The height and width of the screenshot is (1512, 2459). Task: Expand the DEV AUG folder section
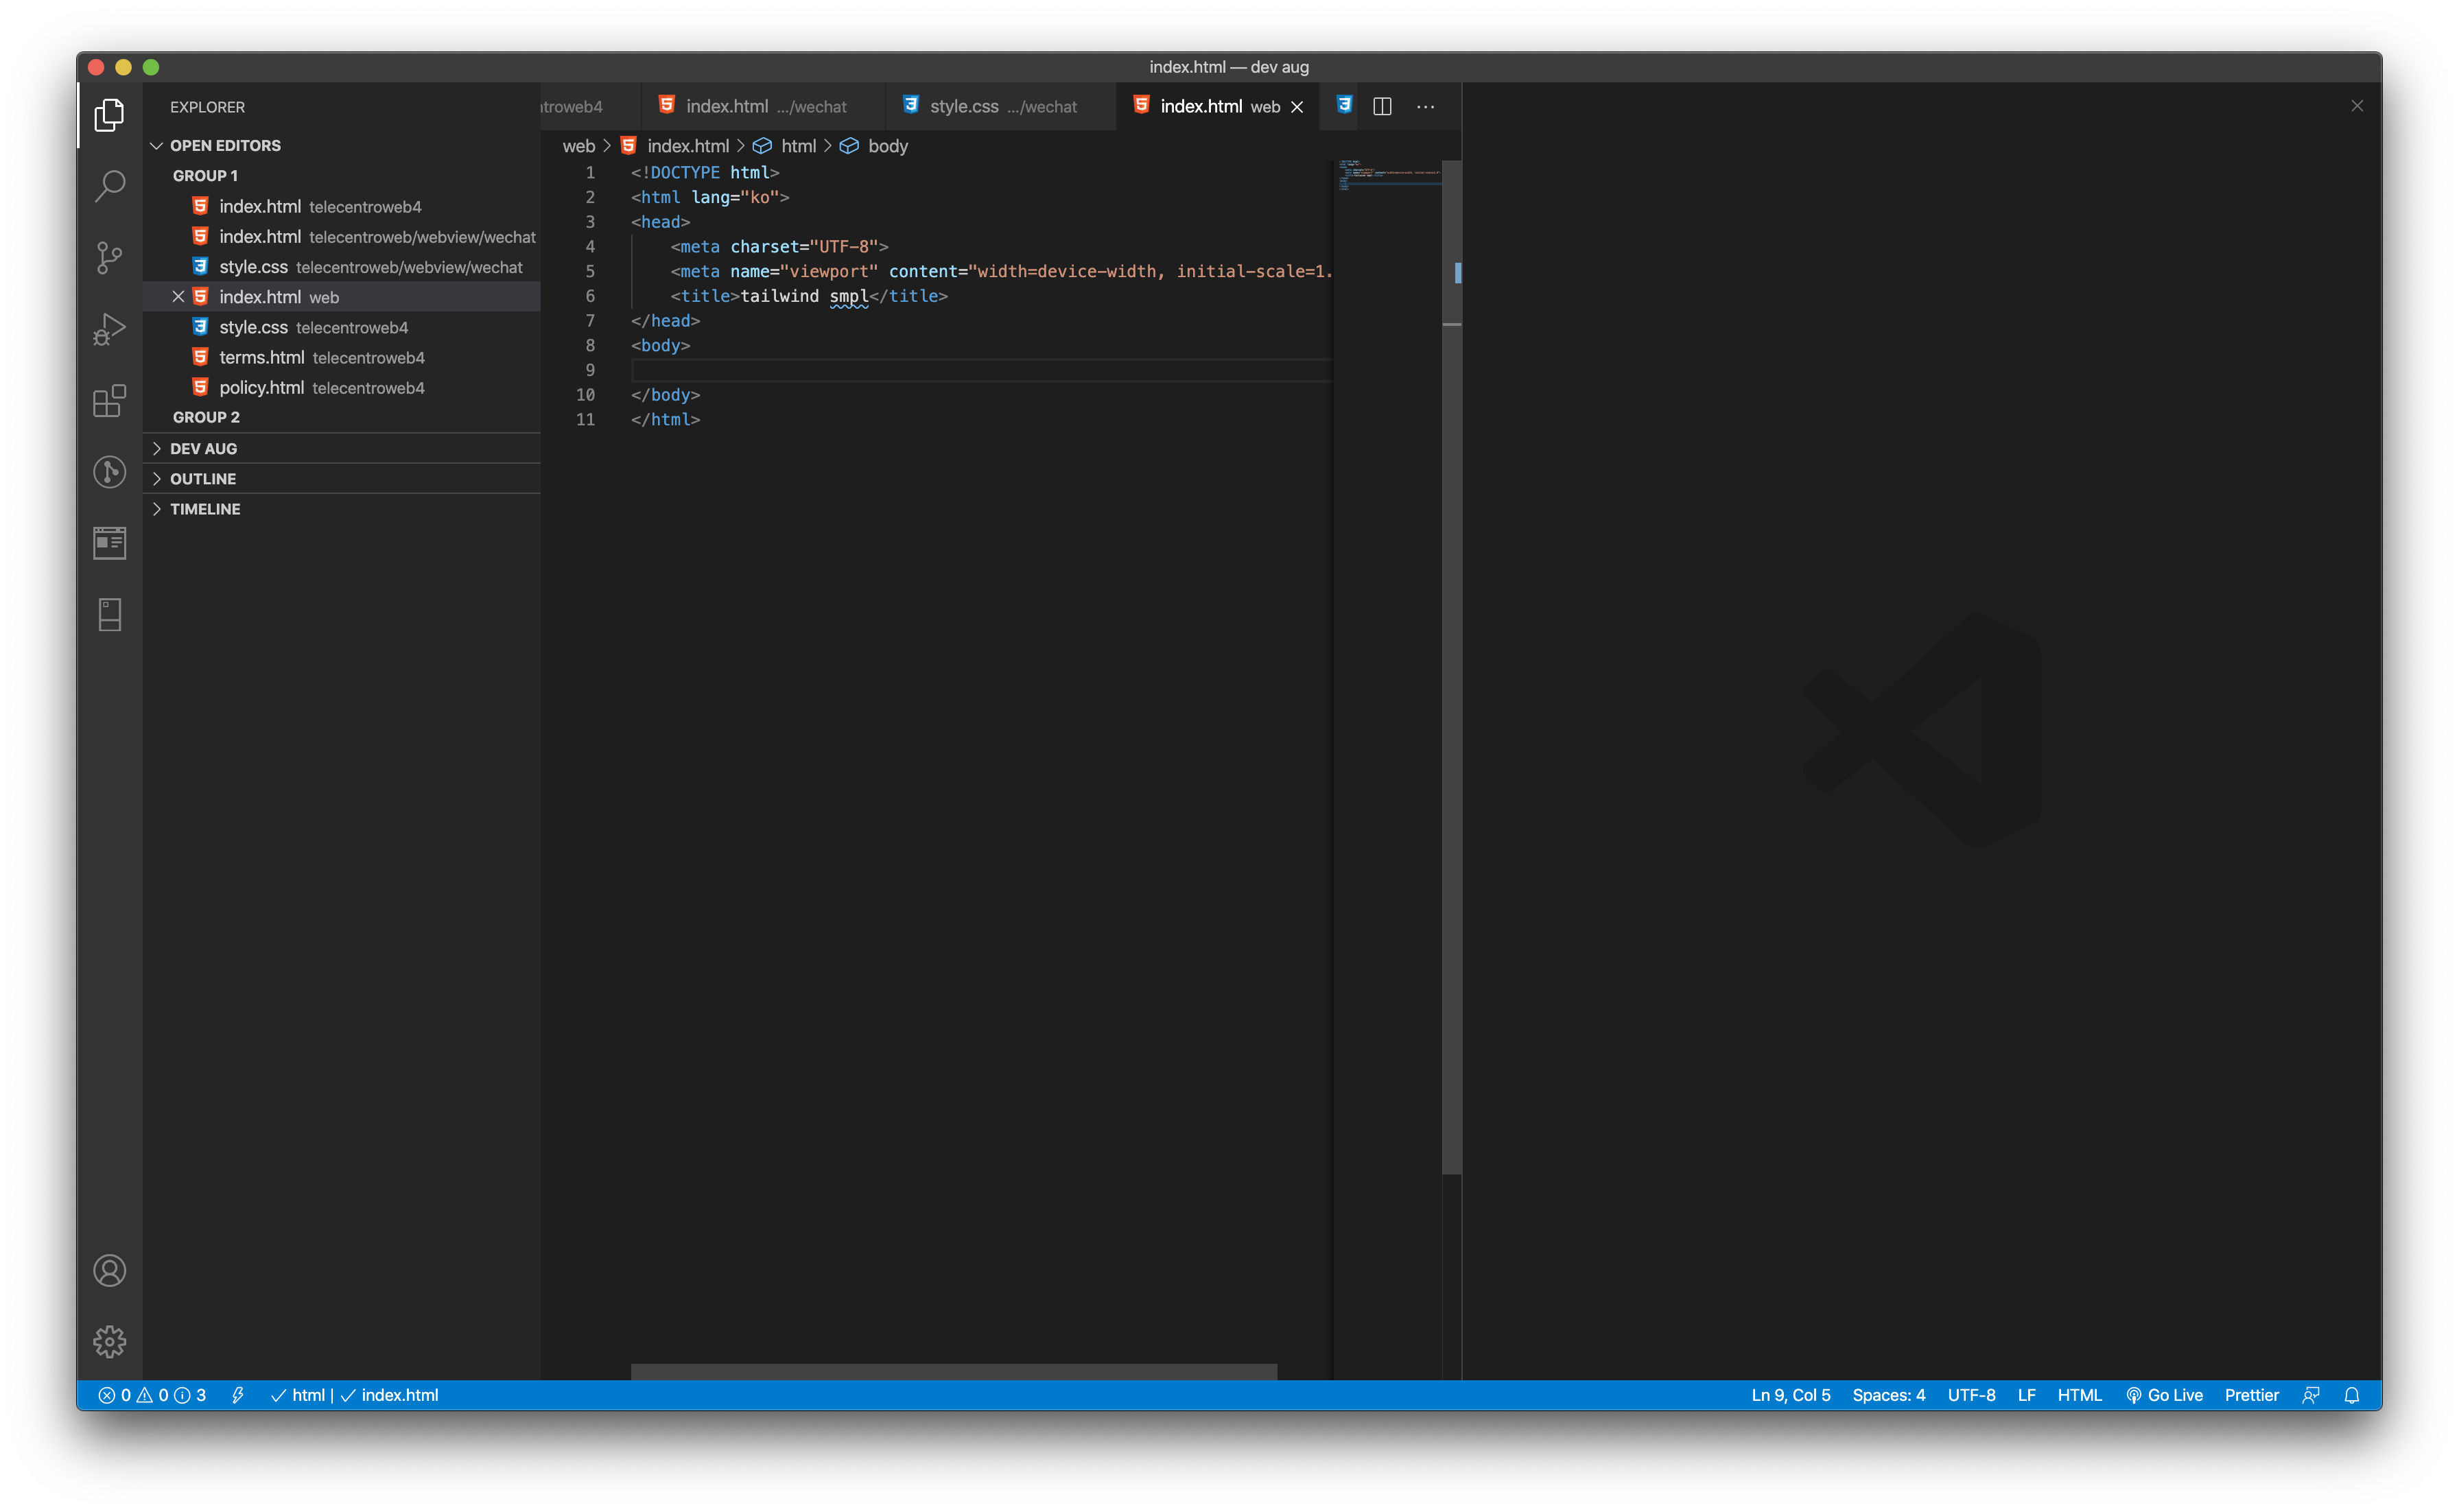203,448
